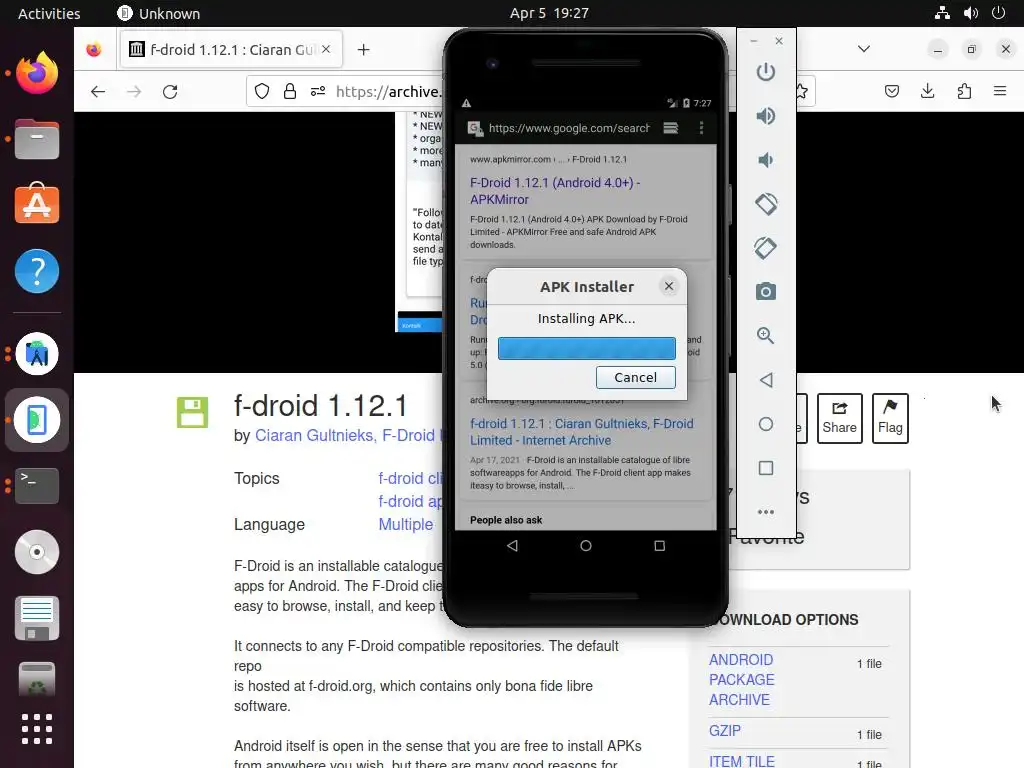This screenshot has width=1024, height=768.
Task: Tap the Android back navigation button on phone
Action: pos(513,545)
